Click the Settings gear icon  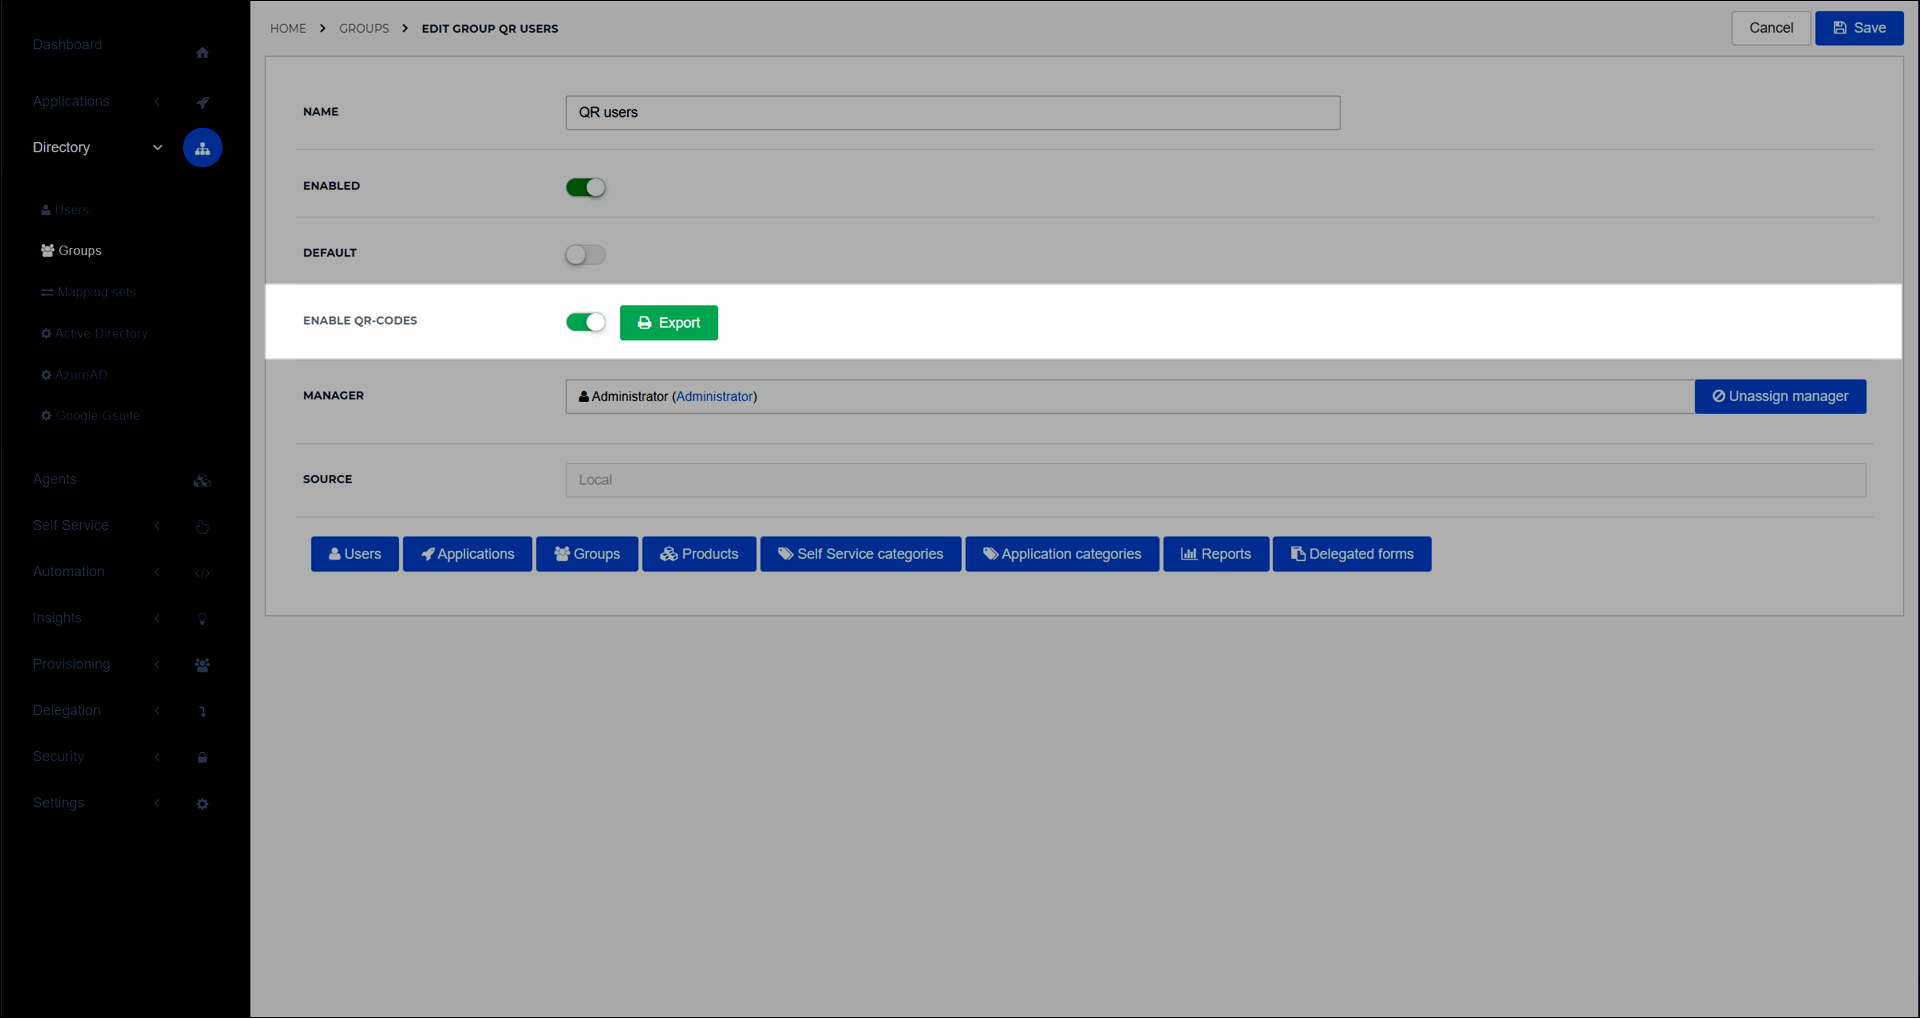202,804
